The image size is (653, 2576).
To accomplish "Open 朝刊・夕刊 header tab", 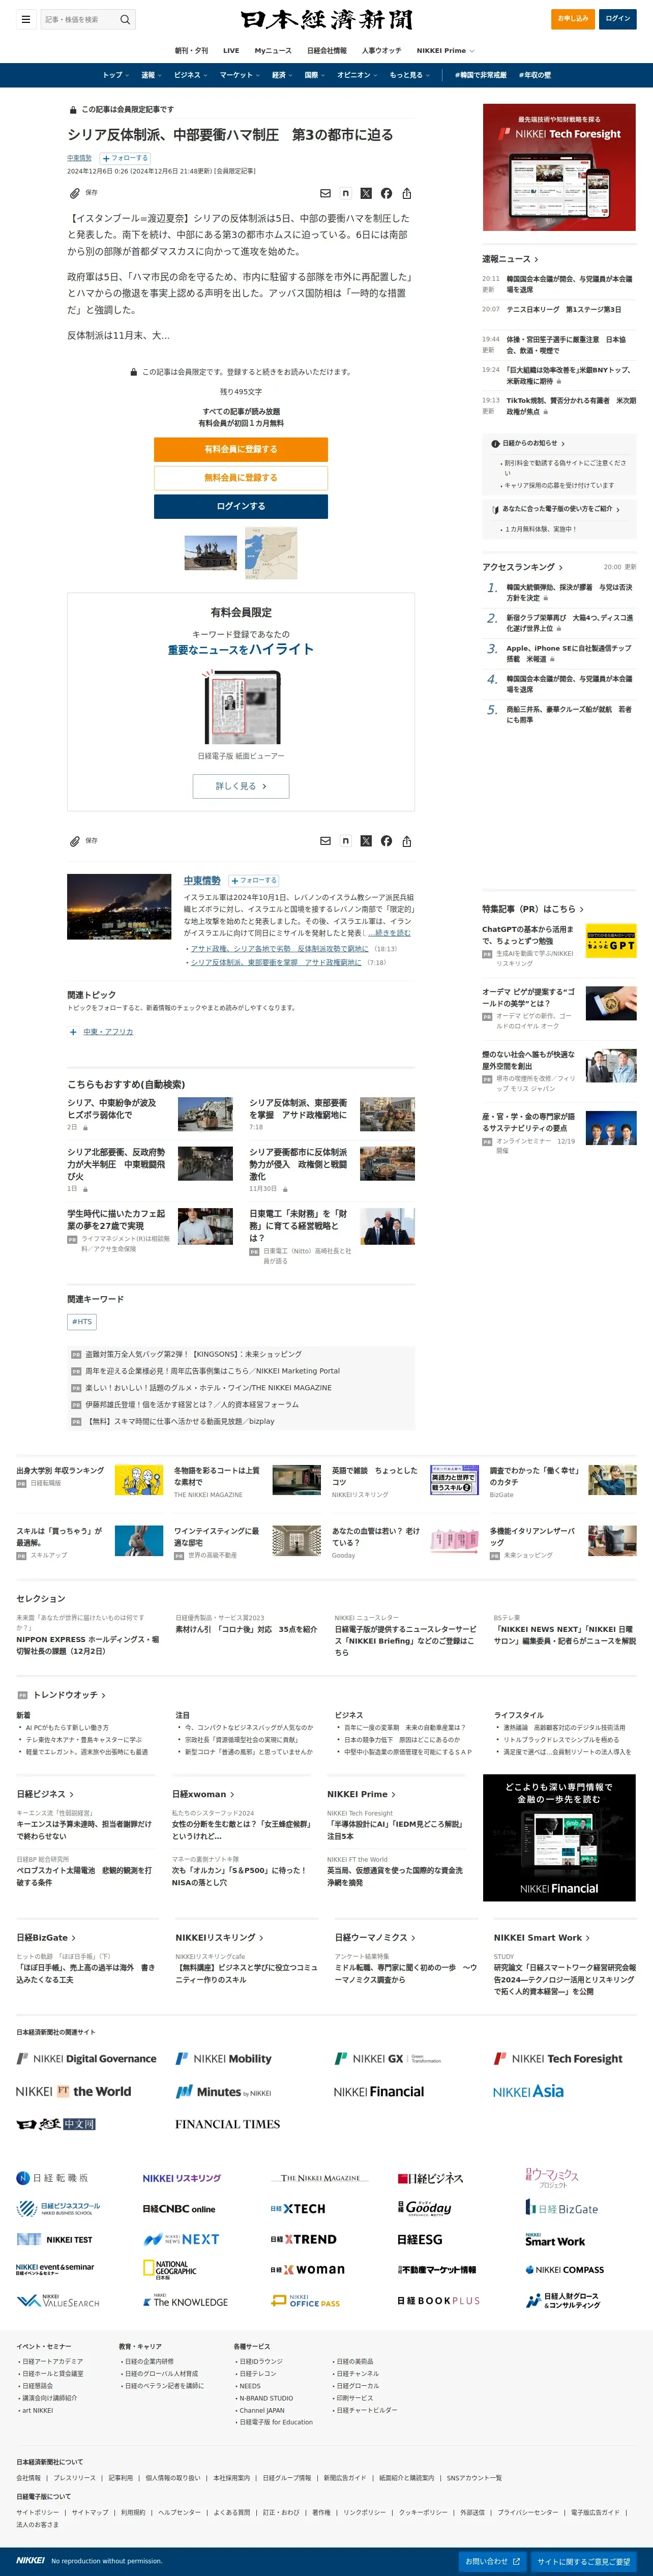I will [x=192, y=50].
